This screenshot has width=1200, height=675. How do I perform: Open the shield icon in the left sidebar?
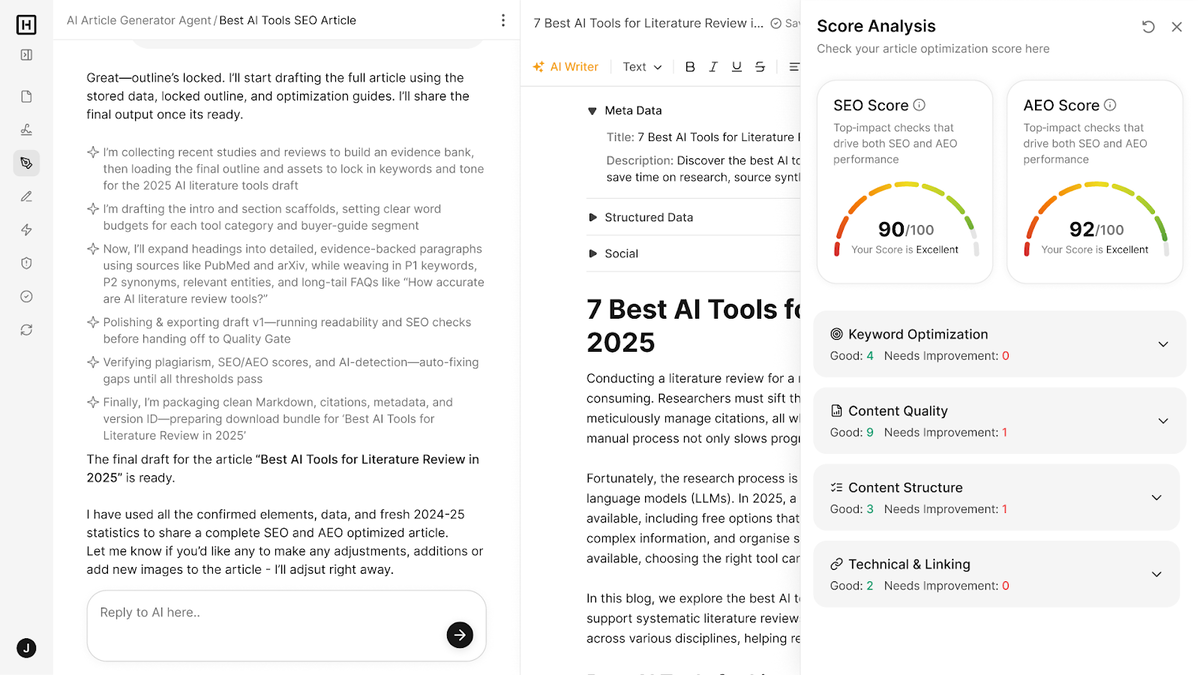[26, 262]
